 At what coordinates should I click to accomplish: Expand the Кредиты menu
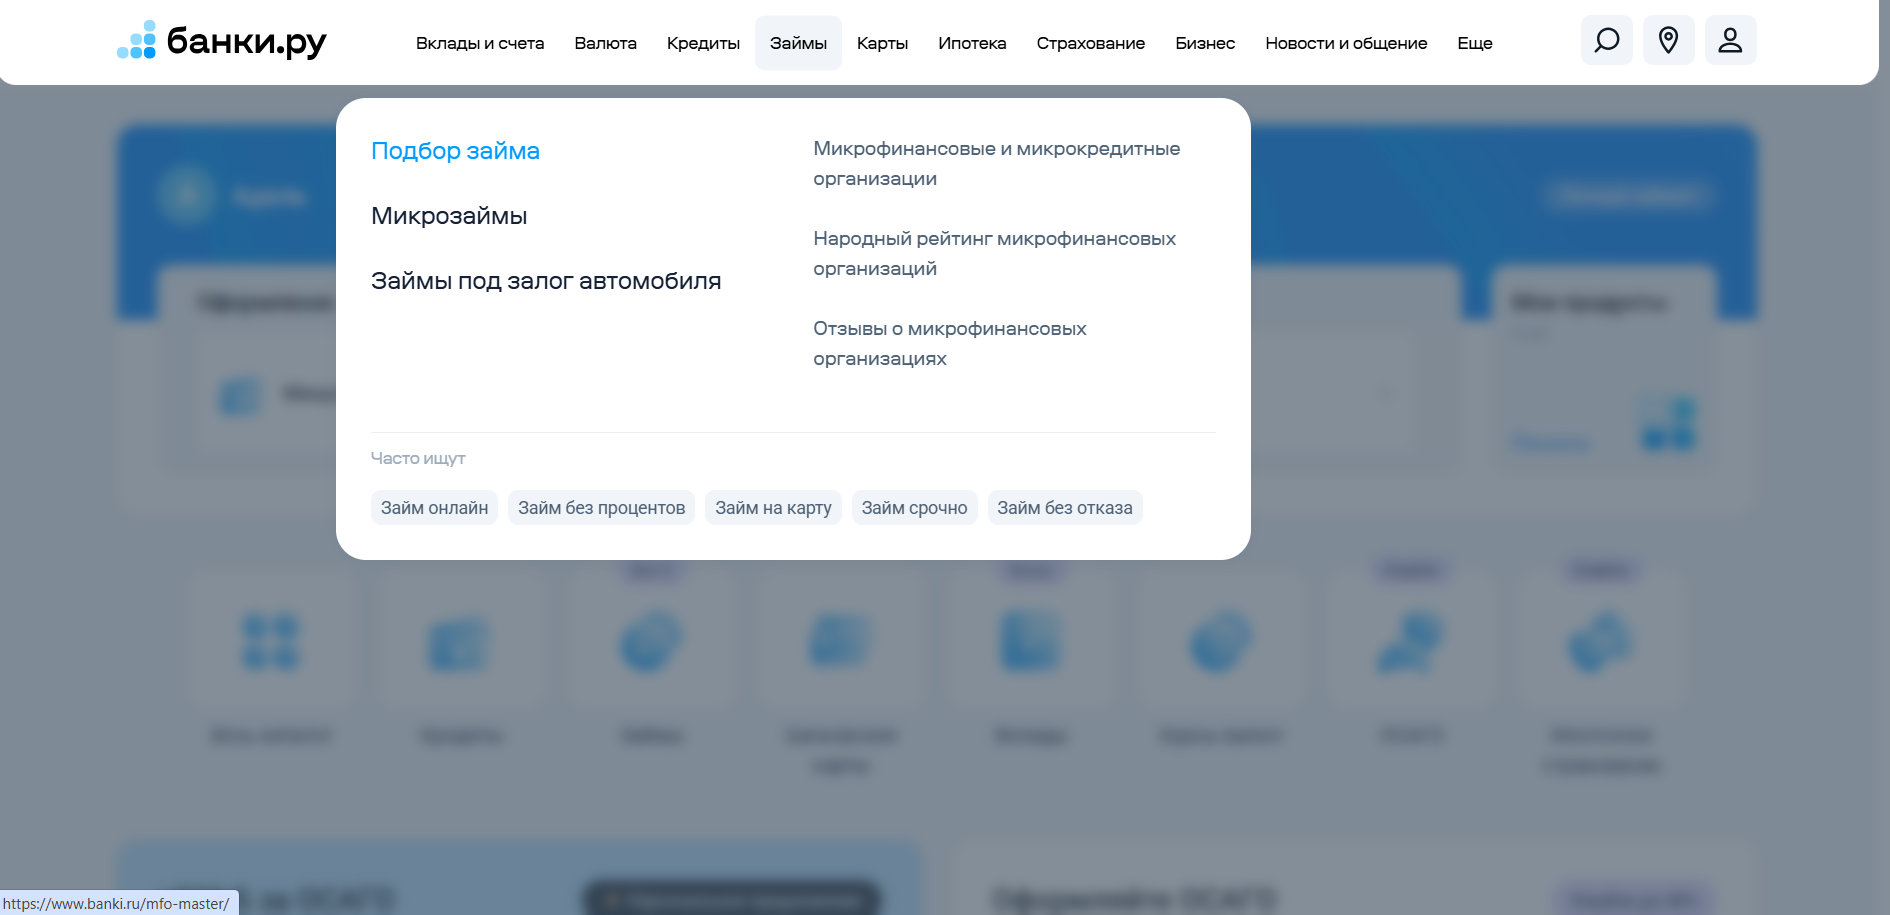click(703, 43)
